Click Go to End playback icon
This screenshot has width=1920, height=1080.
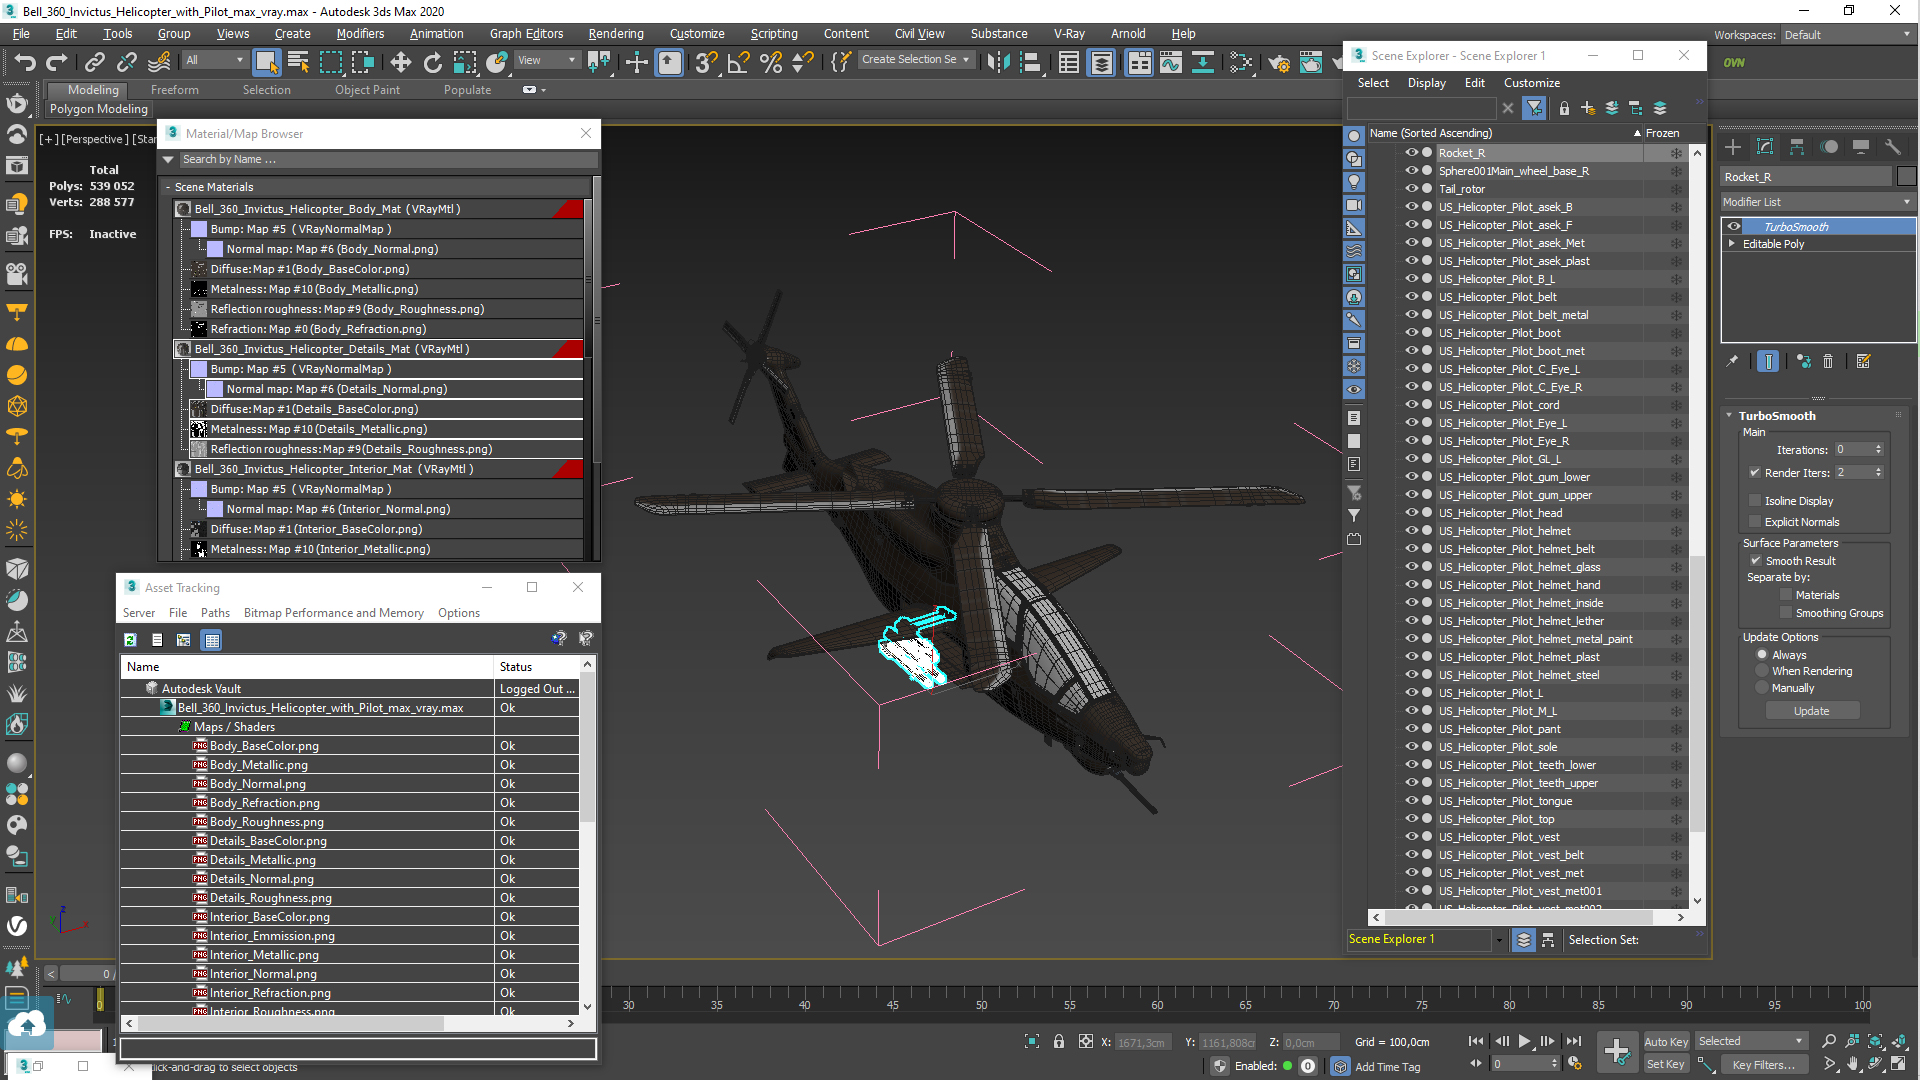1574,1041
